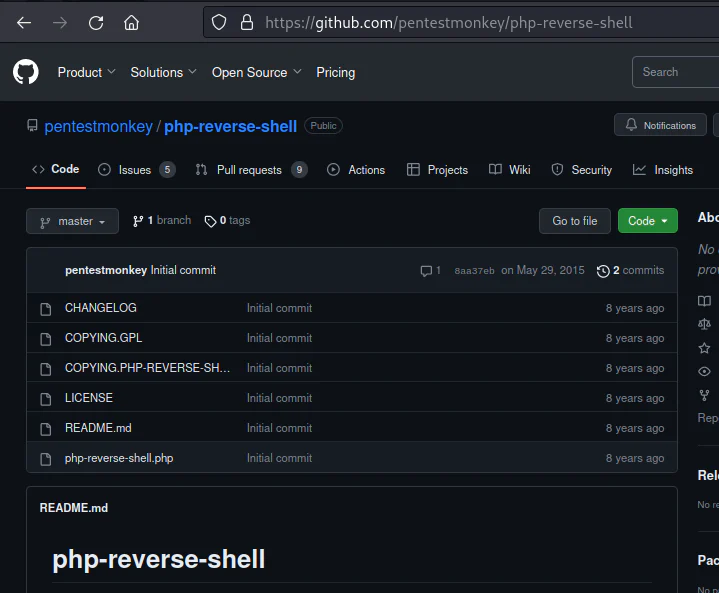Switch to the Security tab
The width and height of the screenshot is (719, 593).
pos(581,170)
